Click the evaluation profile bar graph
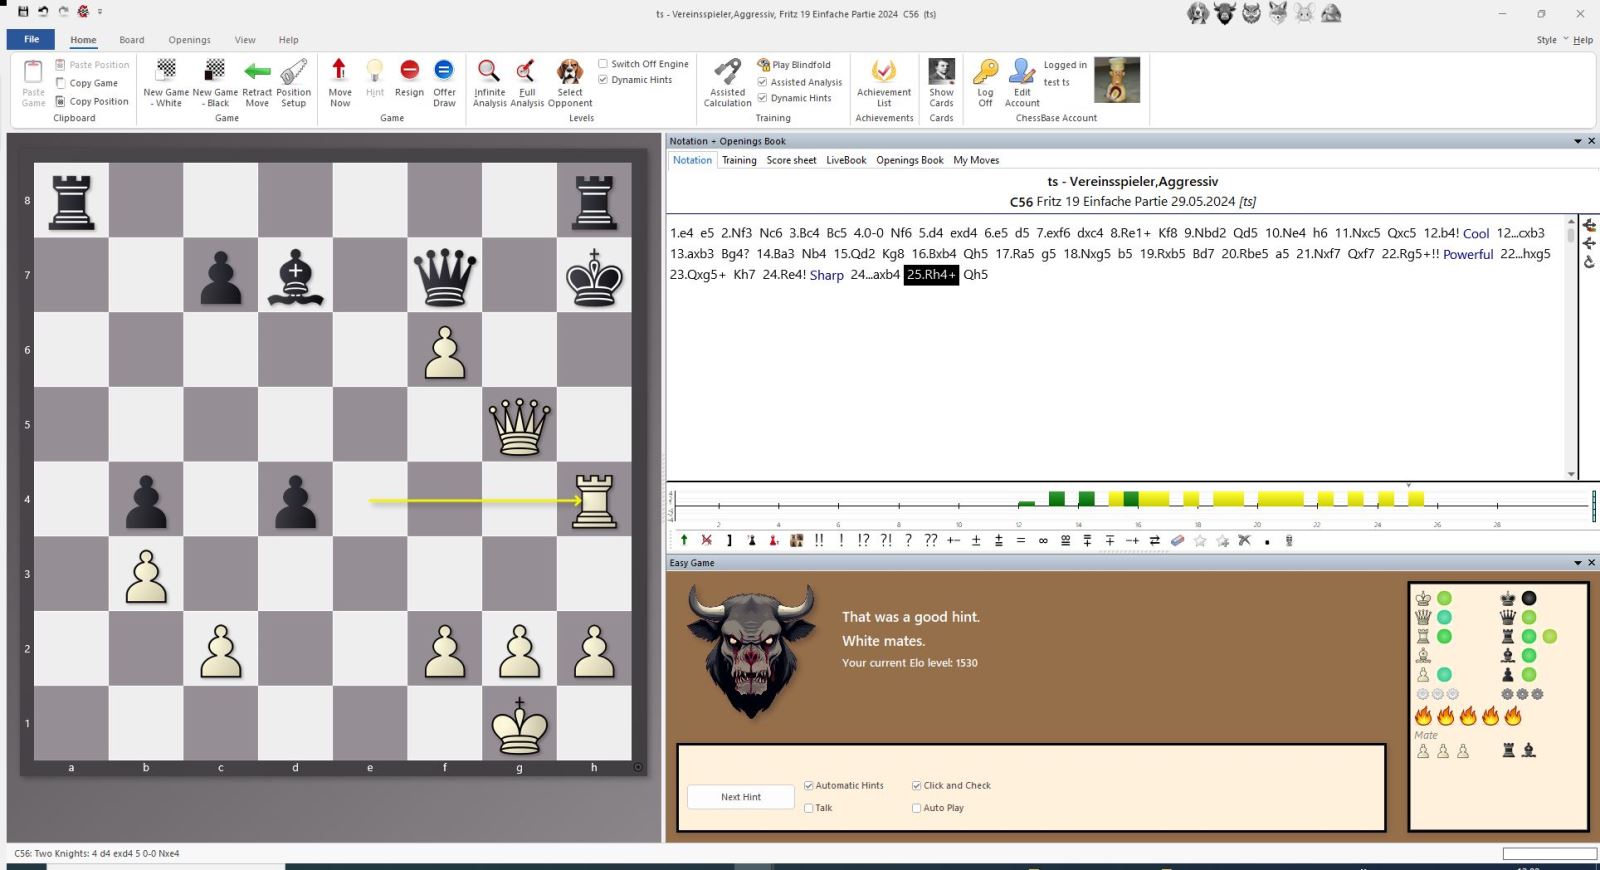Image resolution: width=1600 pixels, height=870 pixels. [x=1130, y=503]
